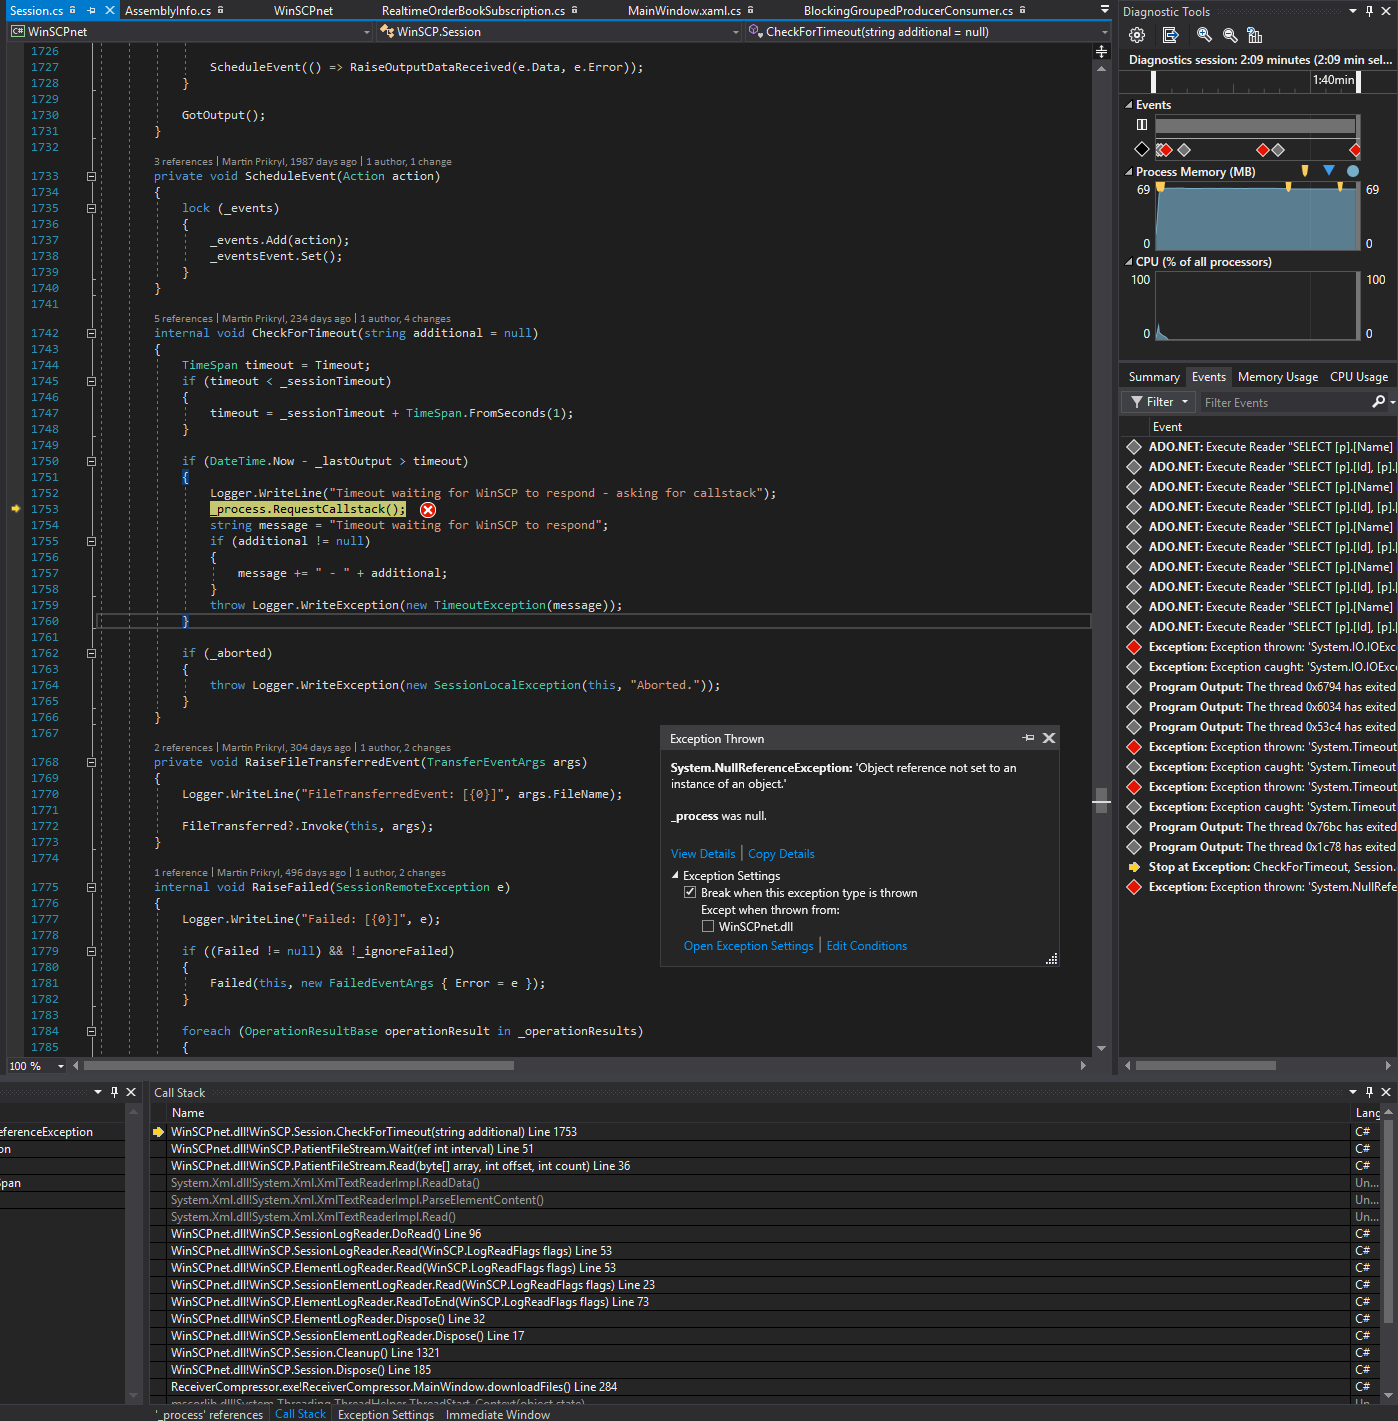Select the PatientFileStream.Wait call stack frame

352,1149
